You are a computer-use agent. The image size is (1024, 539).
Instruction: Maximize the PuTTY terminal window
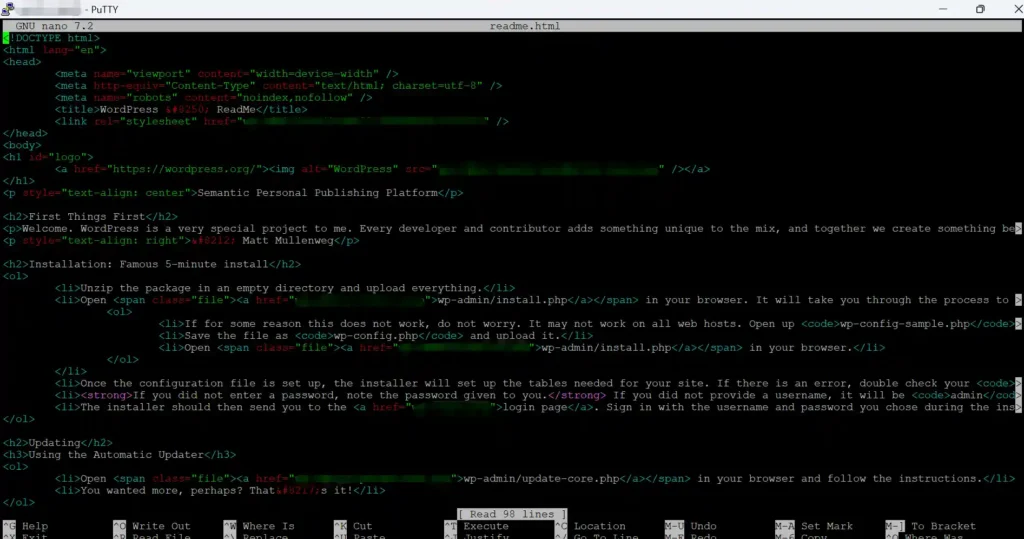(x=980, y=9)
